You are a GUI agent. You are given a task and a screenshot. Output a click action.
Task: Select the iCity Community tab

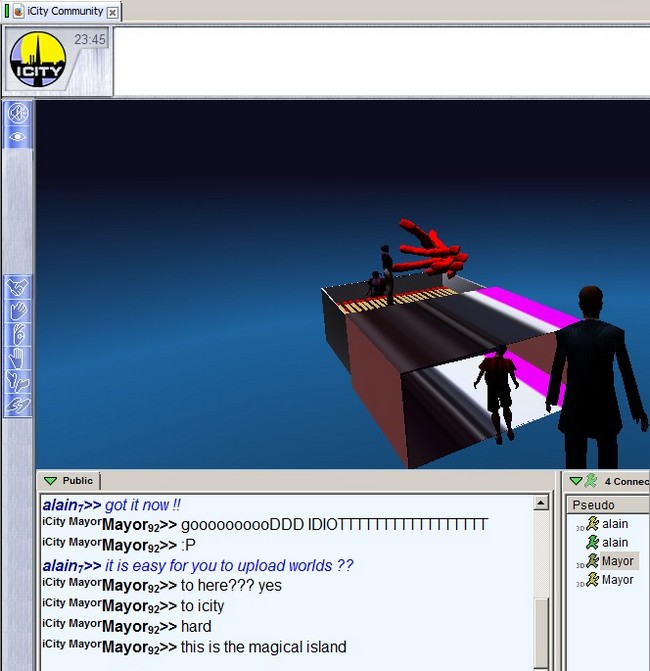[65, 11]
